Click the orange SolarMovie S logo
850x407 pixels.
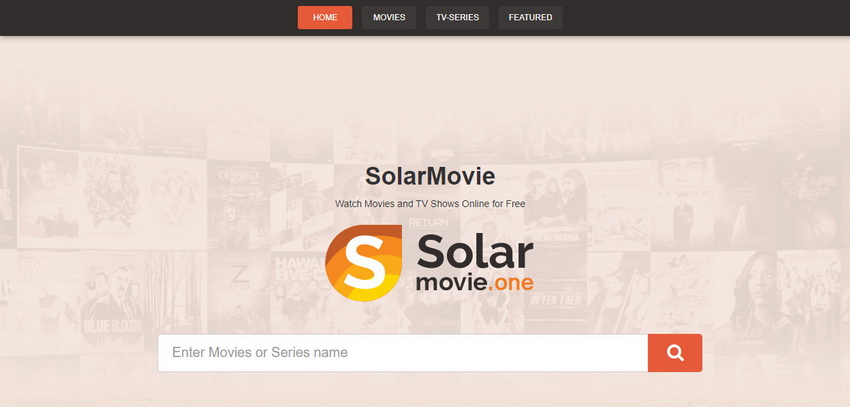[364, 263]
